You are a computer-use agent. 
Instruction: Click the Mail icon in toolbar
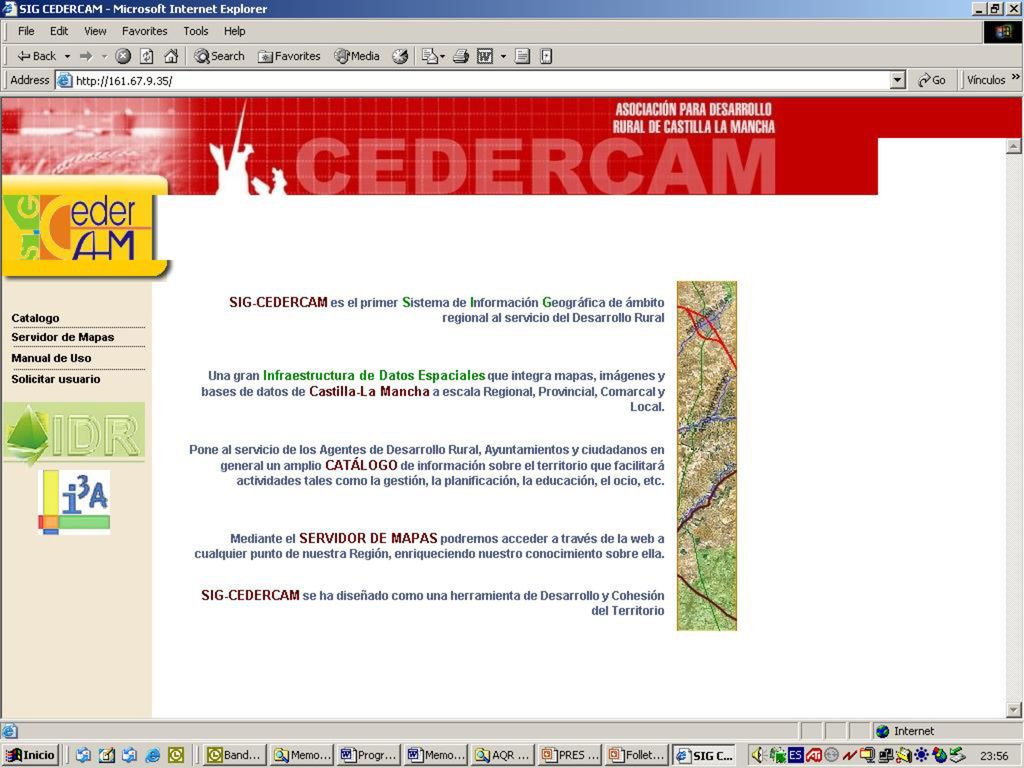(x=429, y=56)
